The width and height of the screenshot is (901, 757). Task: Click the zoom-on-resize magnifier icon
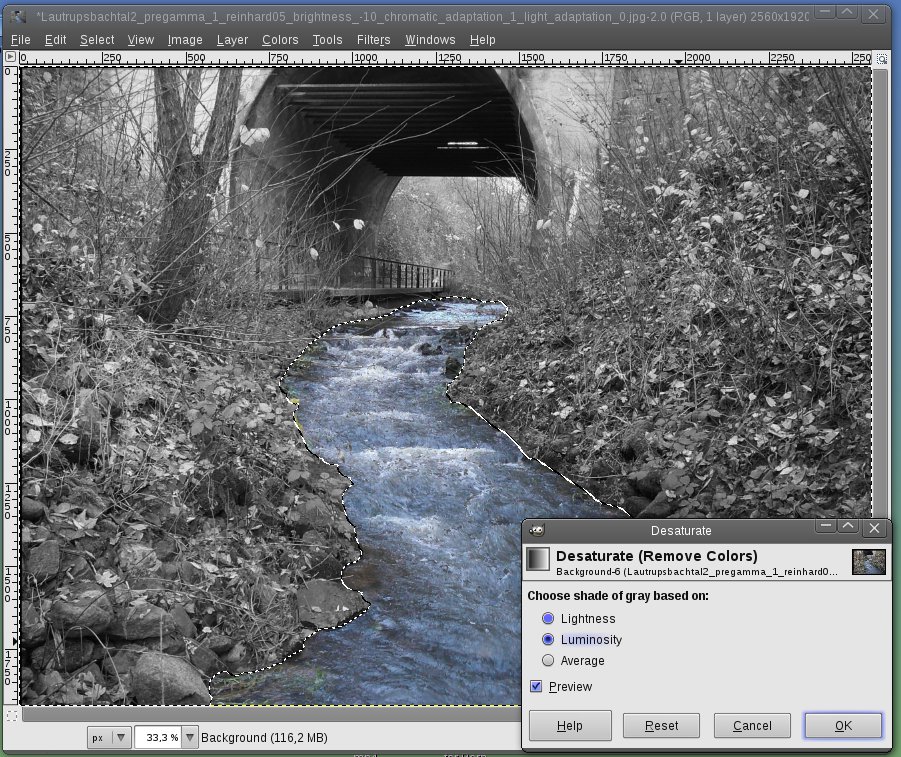882,59
